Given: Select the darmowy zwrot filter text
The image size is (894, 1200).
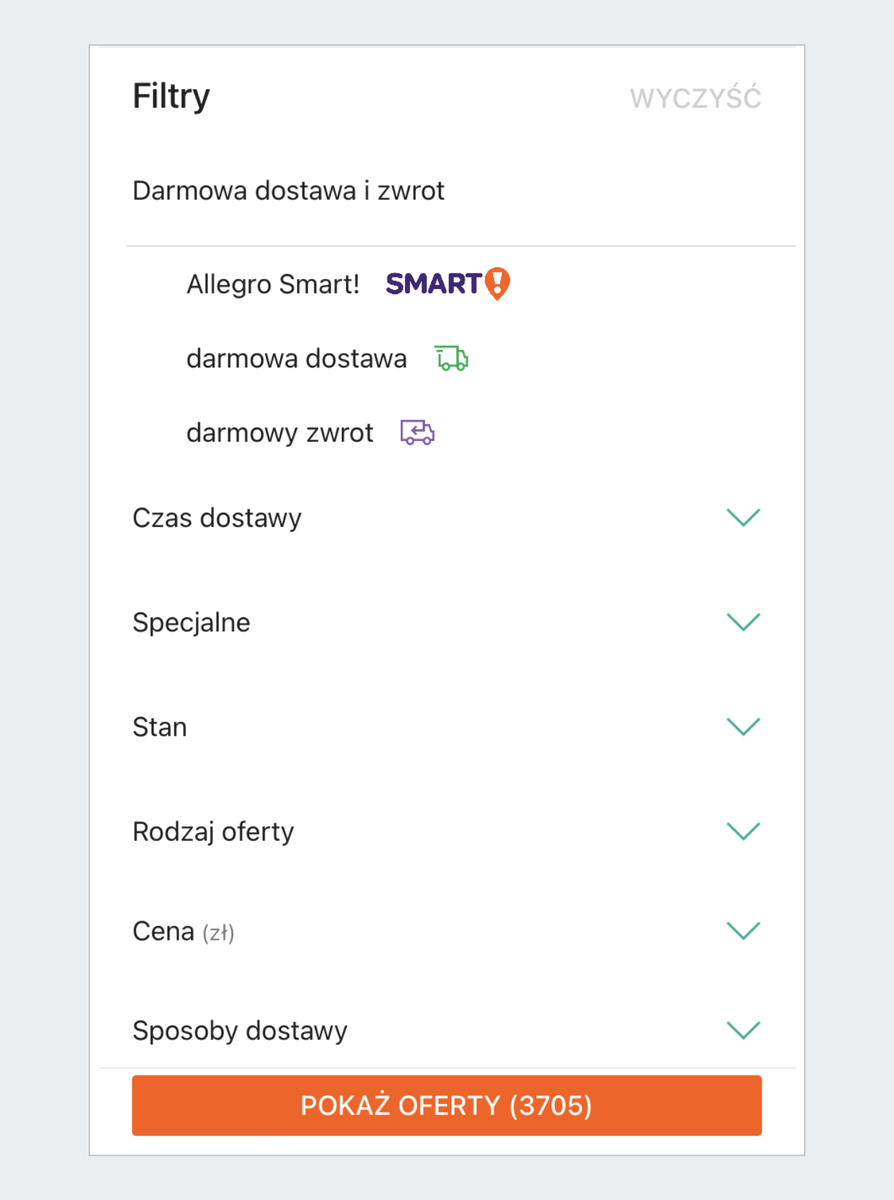Looking at the screenshot, I should (279, 433).
